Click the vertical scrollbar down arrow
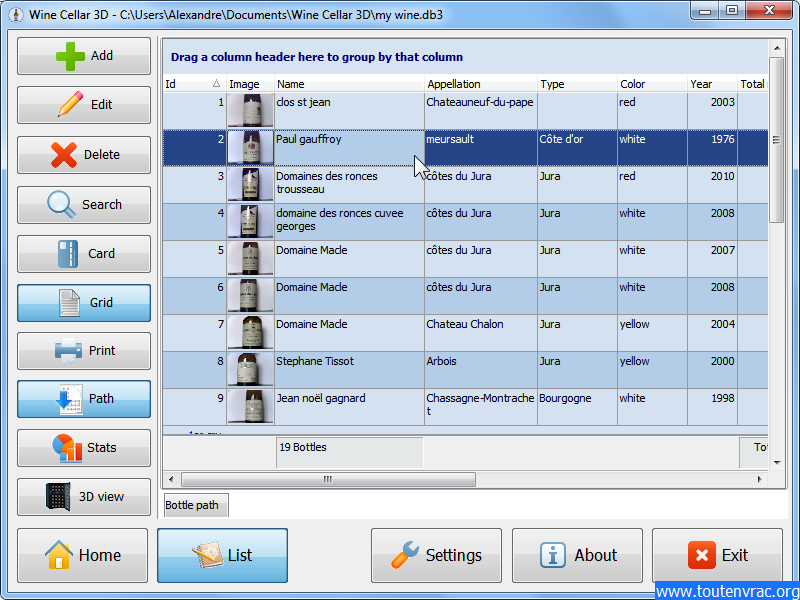The width and height of the screenshot is (800, 600). coord(777,463)
